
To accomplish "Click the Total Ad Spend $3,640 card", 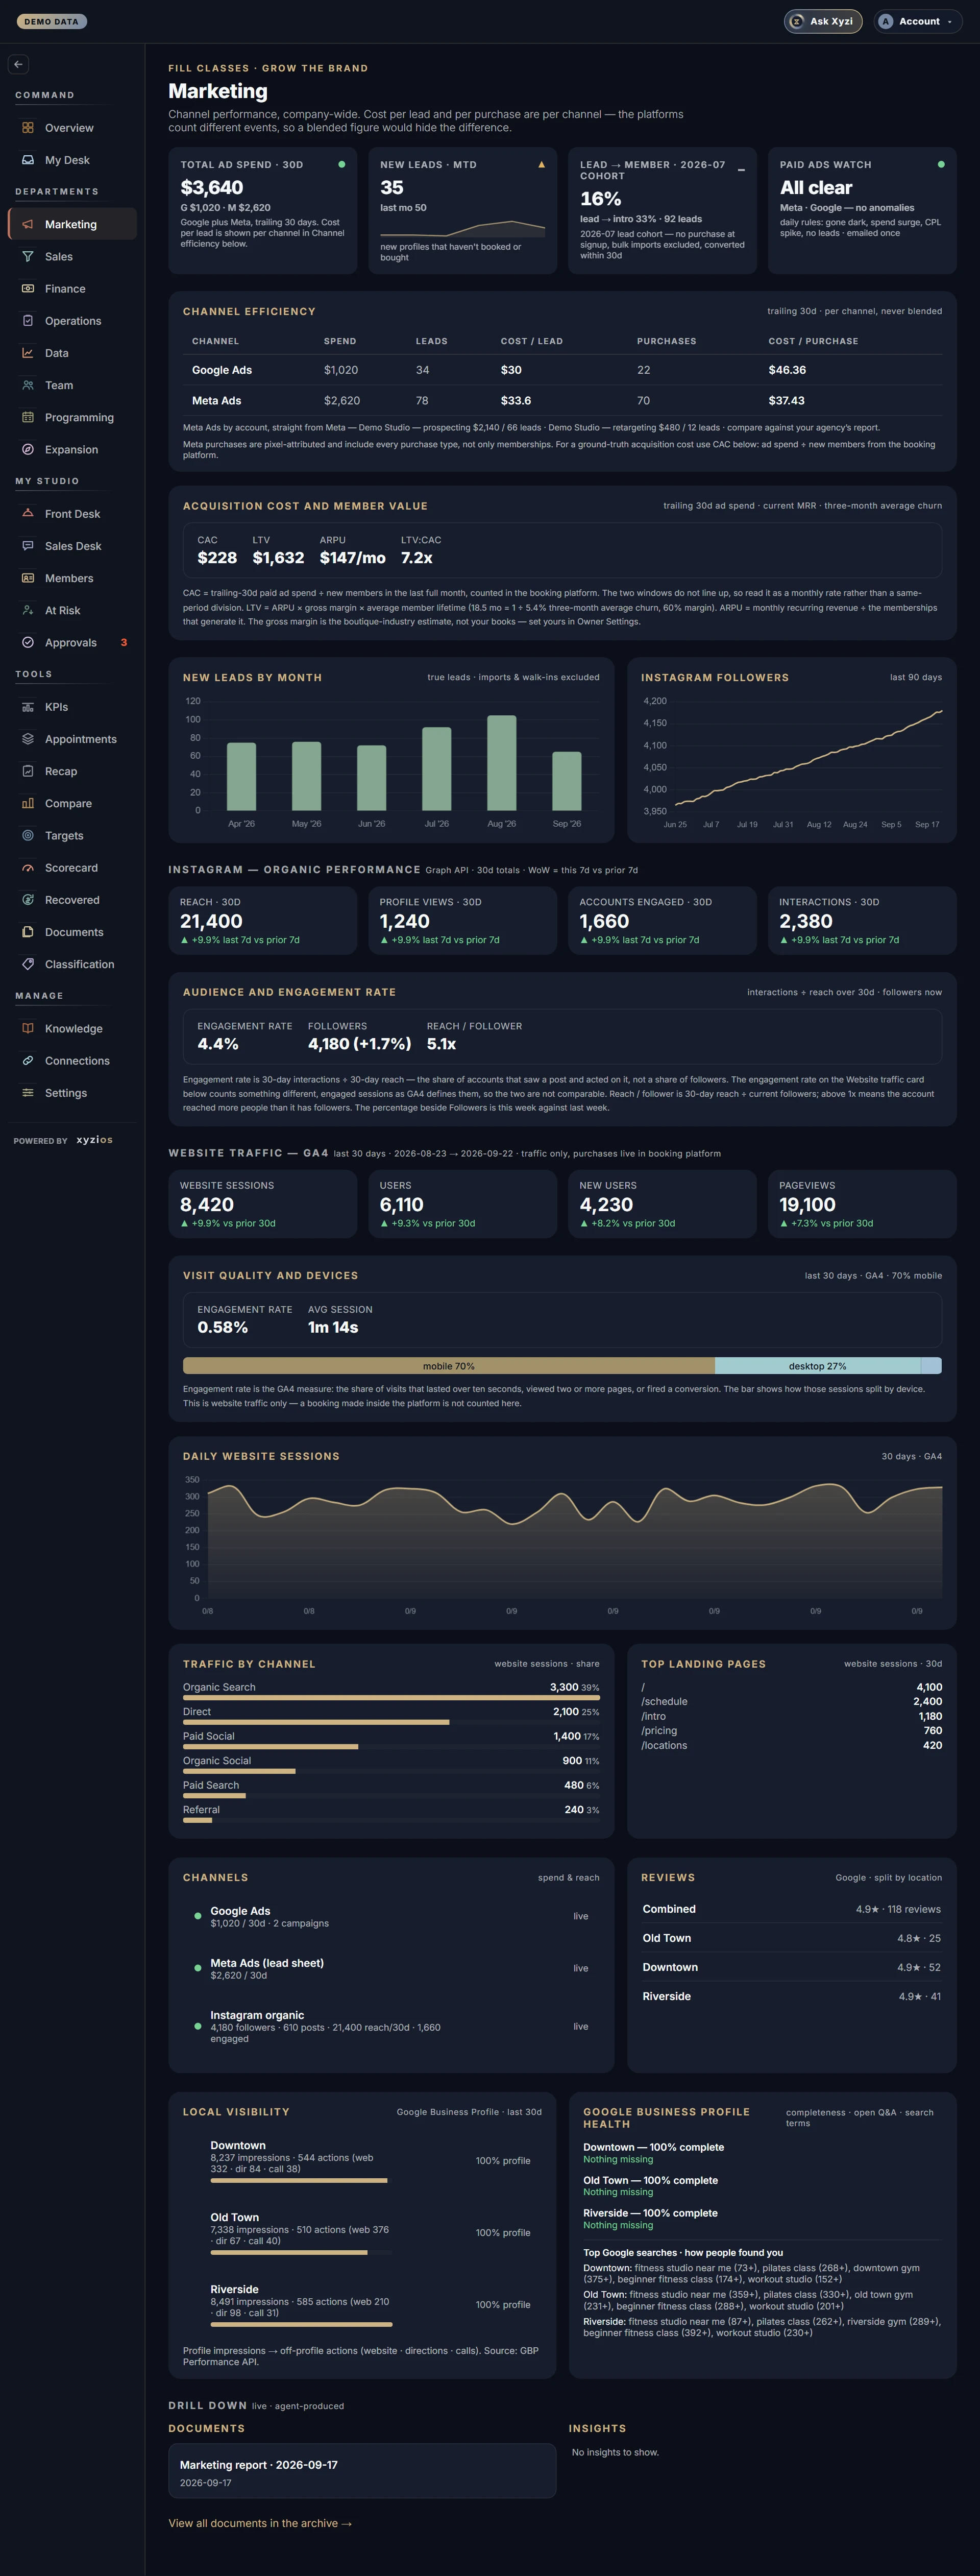I will 262,211.
